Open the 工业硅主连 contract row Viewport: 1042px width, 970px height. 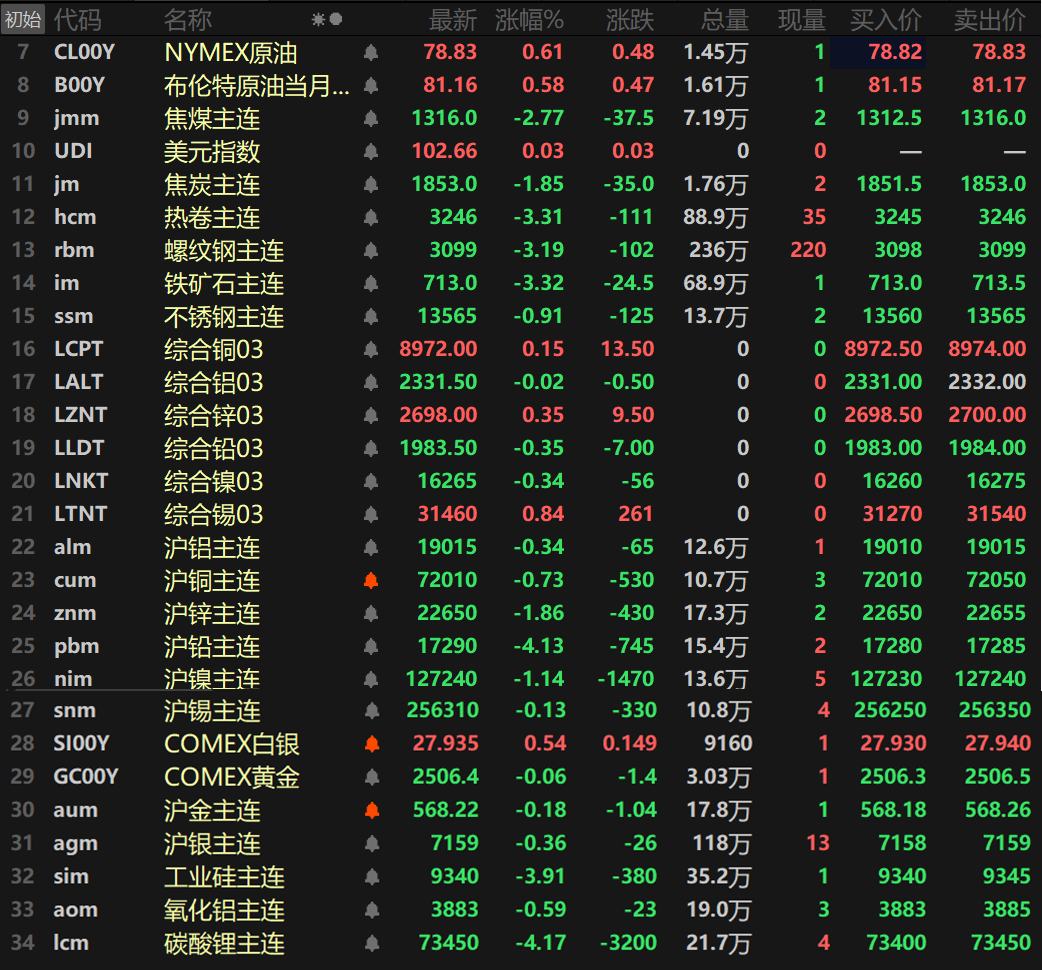tap(224, 877)
